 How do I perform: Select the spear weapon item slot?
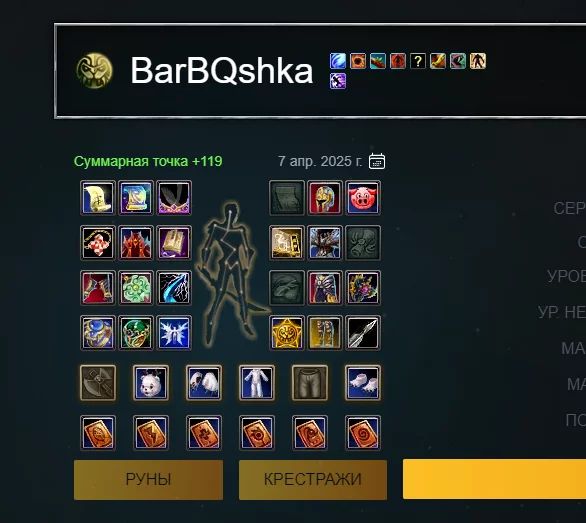coord(363,333)
